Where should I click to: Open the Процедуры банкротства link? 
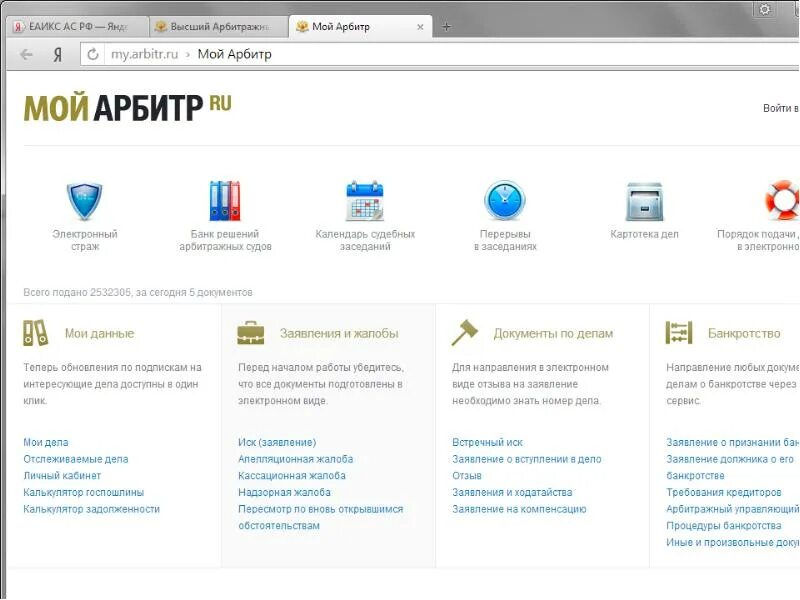[x=723, y=526]
